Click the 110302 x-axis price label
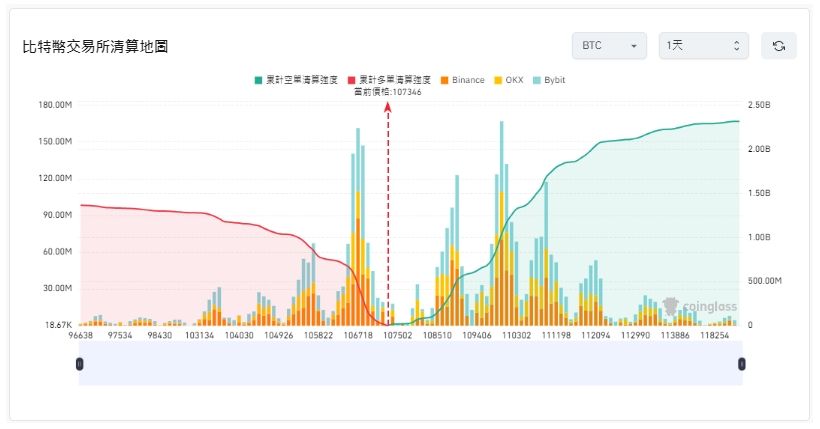This screenshot has height=429, width=820. [517, 335]
